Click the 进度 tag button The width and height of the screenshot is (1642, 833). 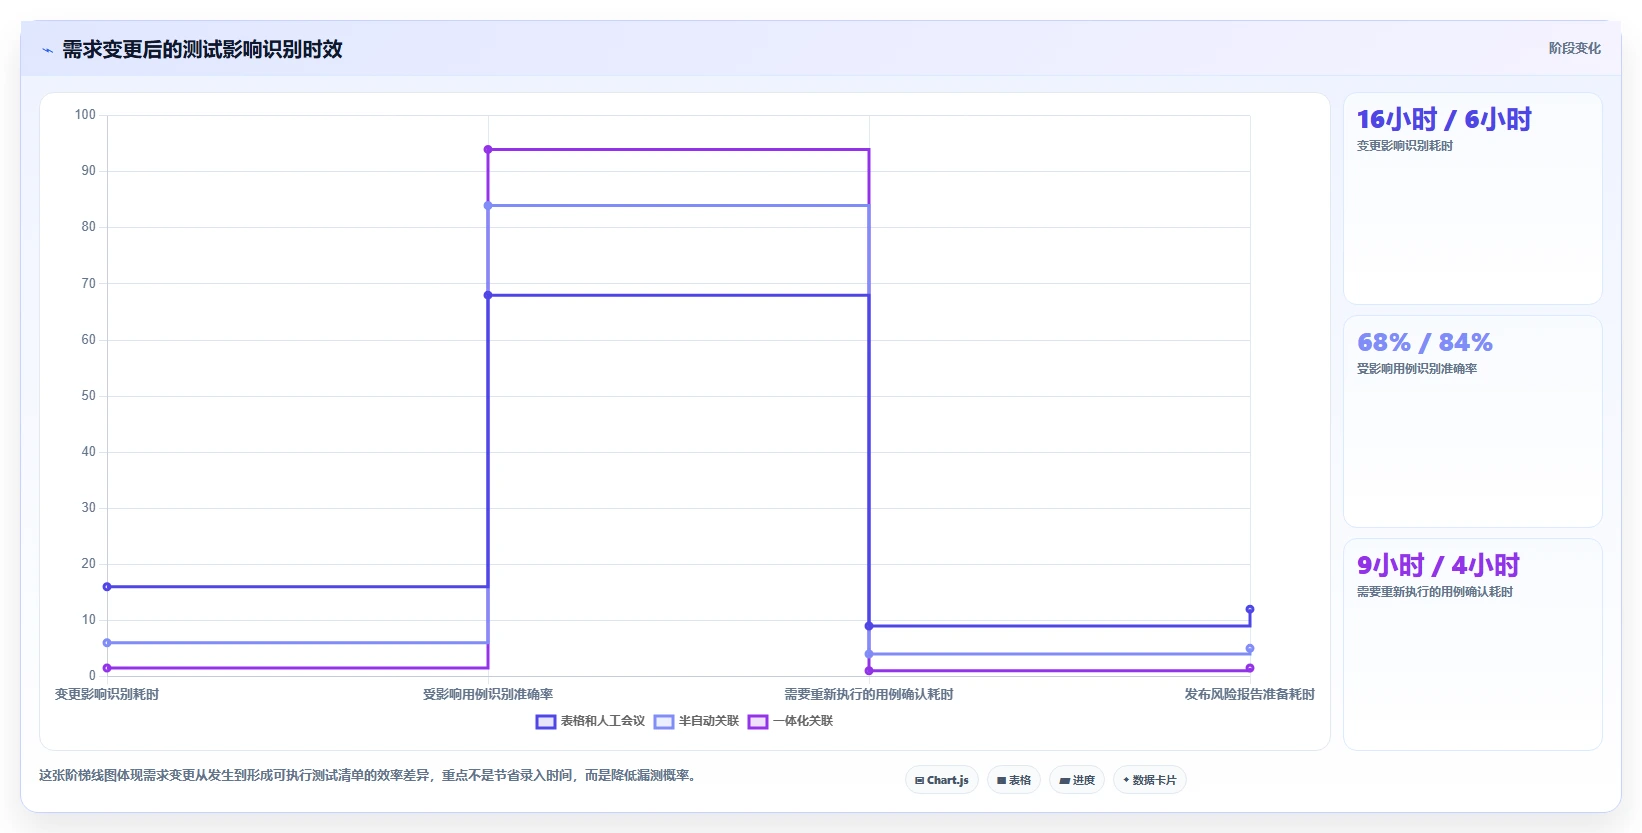[1077, 780]
